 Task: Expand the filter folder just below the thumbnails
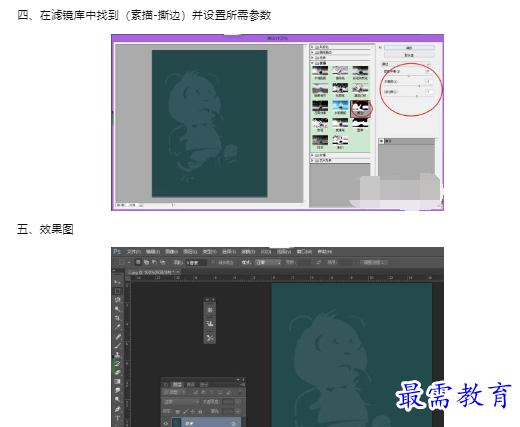(x=312, y=155)
